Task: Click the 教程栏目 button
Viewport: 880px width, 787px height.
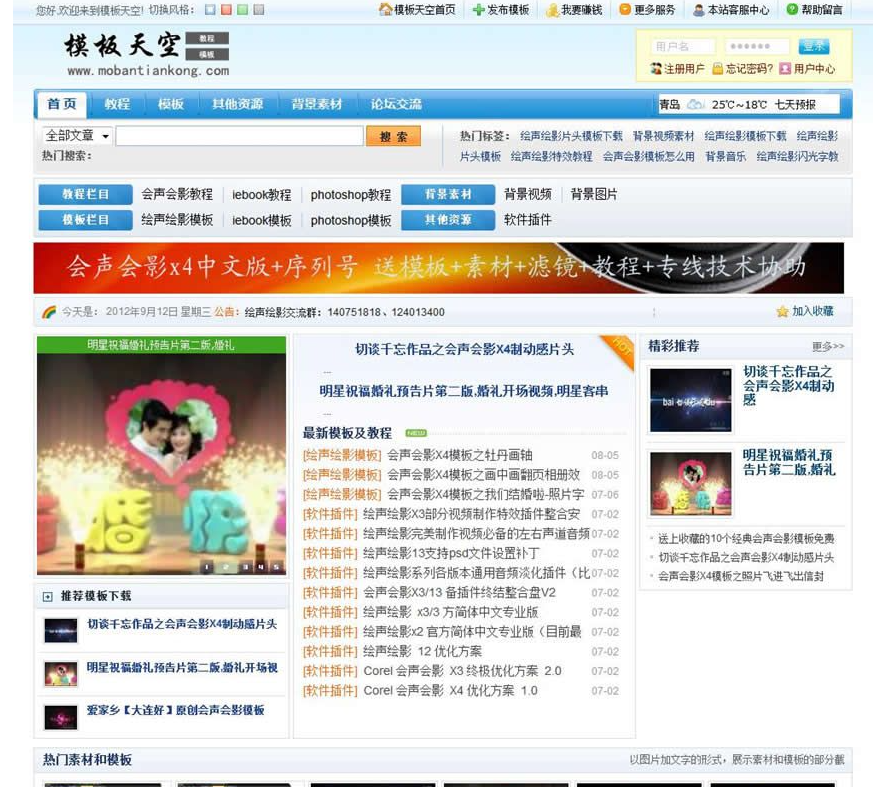Action: [x=85, y=194]
